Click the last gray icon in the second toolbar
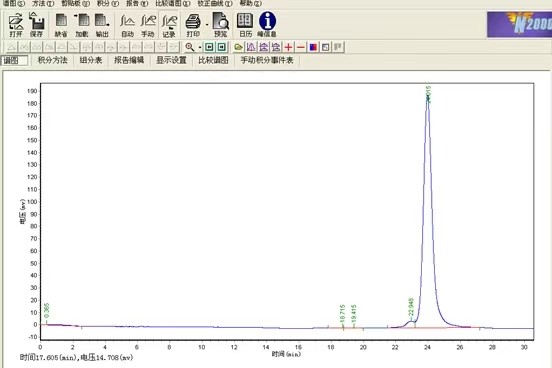Screen dimensions: 552x368 tap(338, 47)
